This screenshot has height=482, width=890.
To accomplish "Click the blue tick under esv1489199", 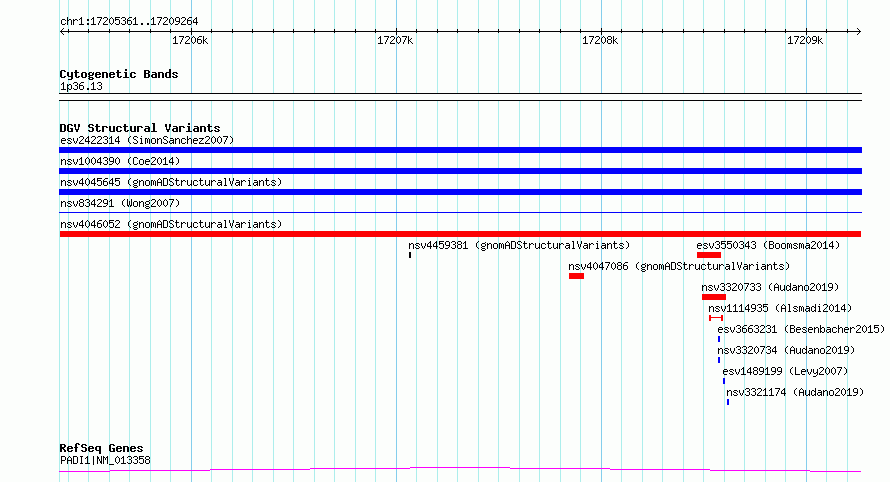I will coord(724,381).
